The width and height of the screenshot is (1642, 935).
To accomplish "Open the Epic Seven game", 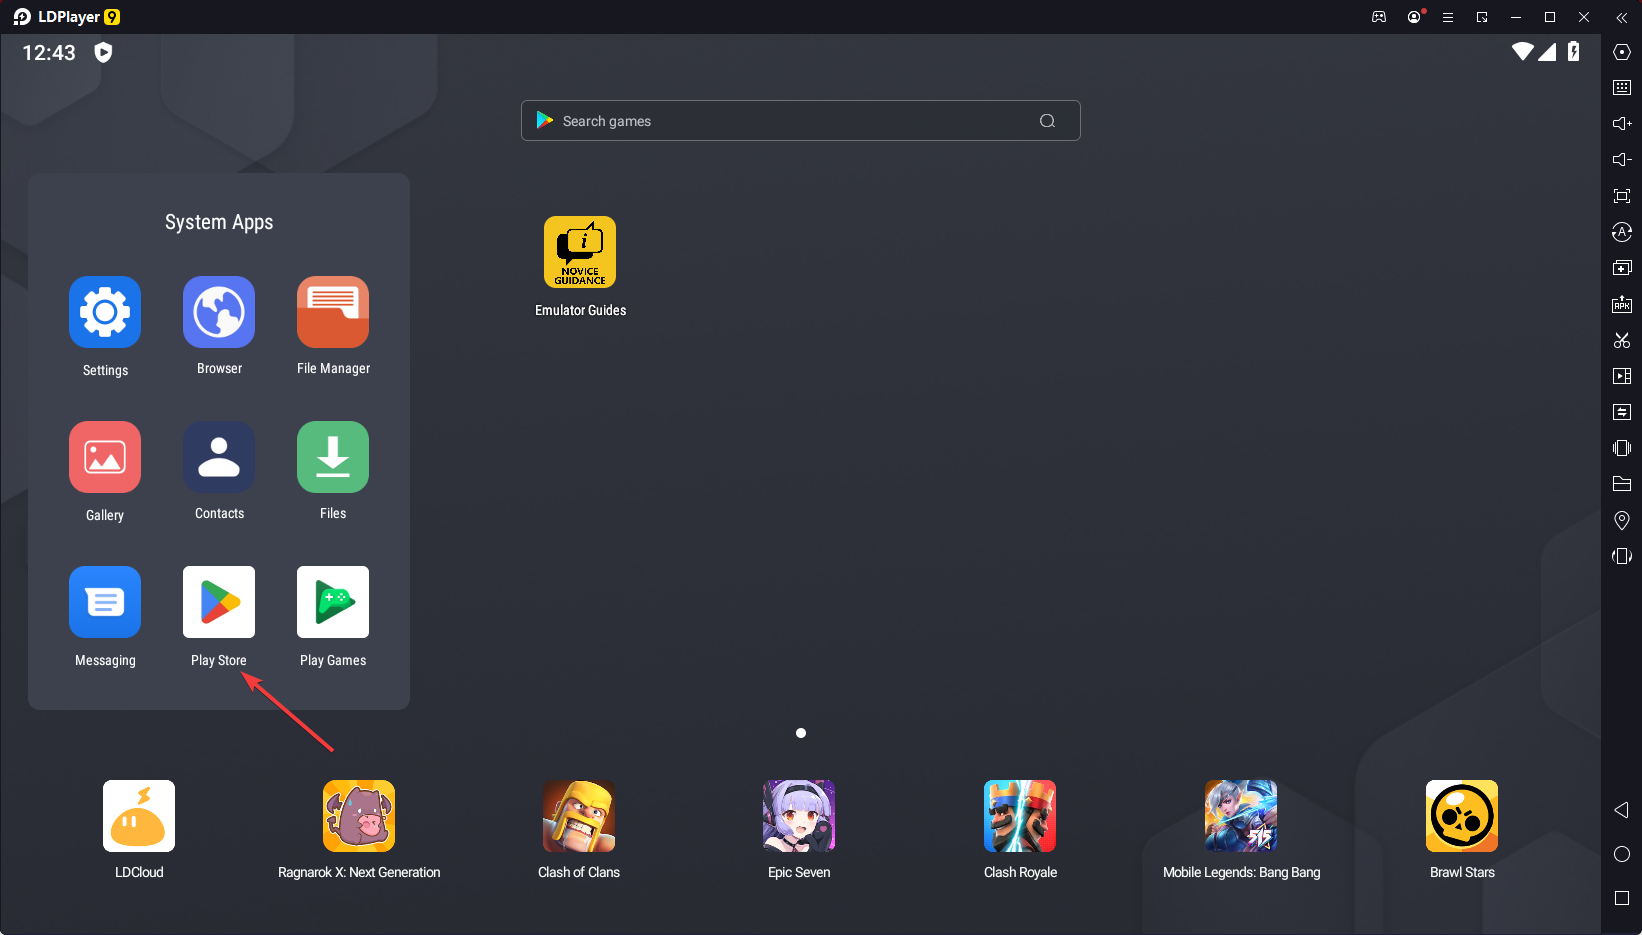I will [799, 816].
